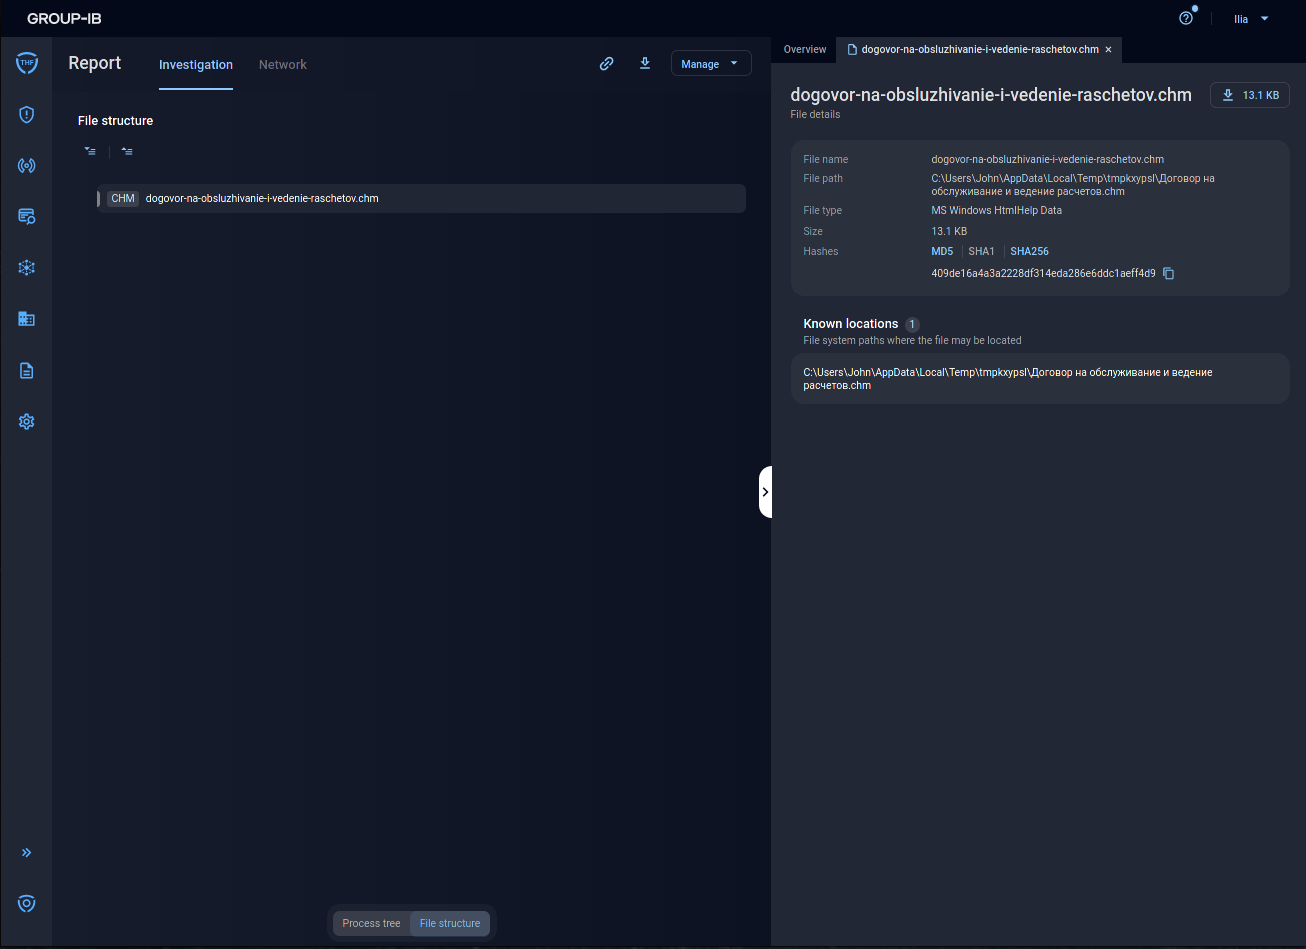The image size is (1306, 949).
Task: Click the share link icon above the report
Action: (x=607, y=63)
